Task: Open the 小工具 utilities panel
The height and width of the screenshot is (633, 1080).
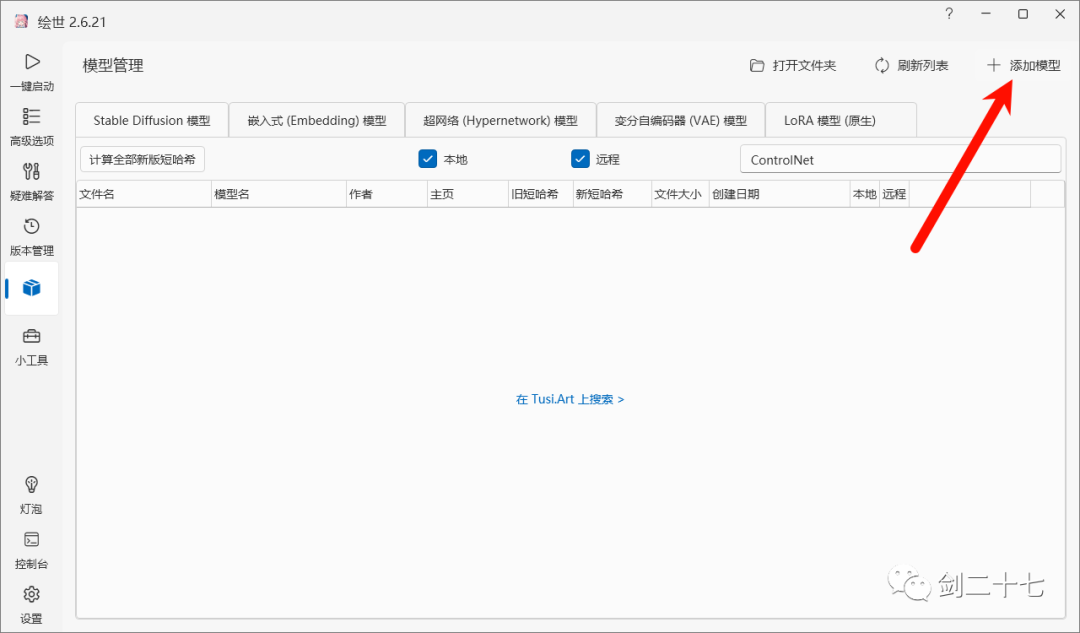Action: 31,347
